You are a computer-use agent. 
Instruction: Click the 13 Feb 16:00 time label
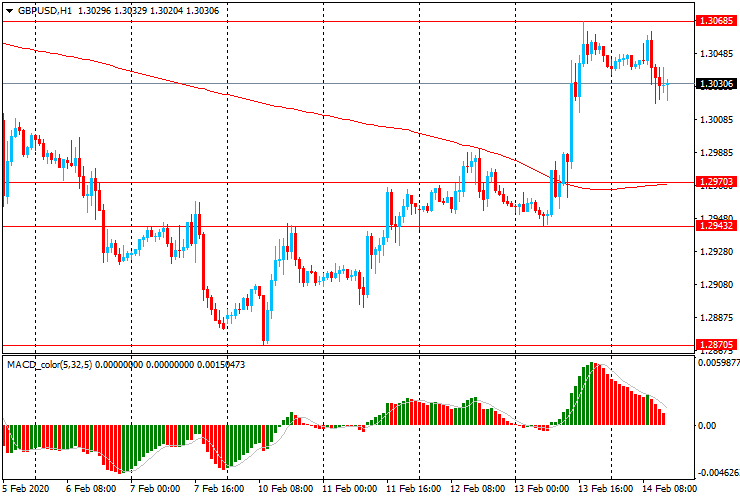pyautogui.click(x=605, y=488)
